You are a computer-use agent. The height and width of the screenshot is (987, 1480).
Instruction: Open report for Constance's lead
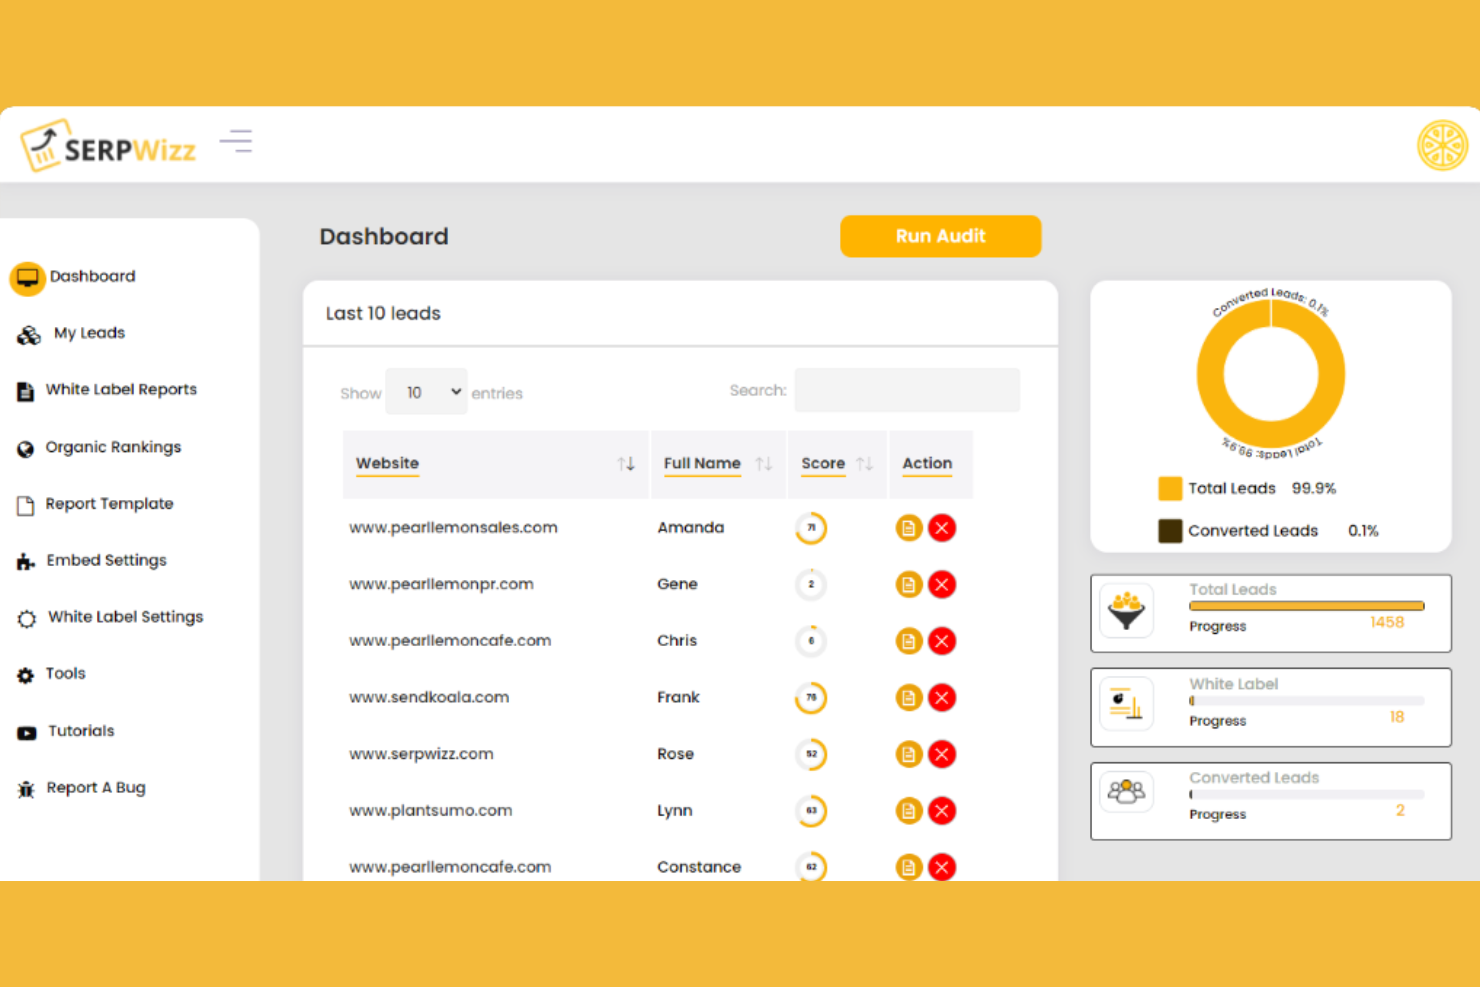(x=908, y=867)
